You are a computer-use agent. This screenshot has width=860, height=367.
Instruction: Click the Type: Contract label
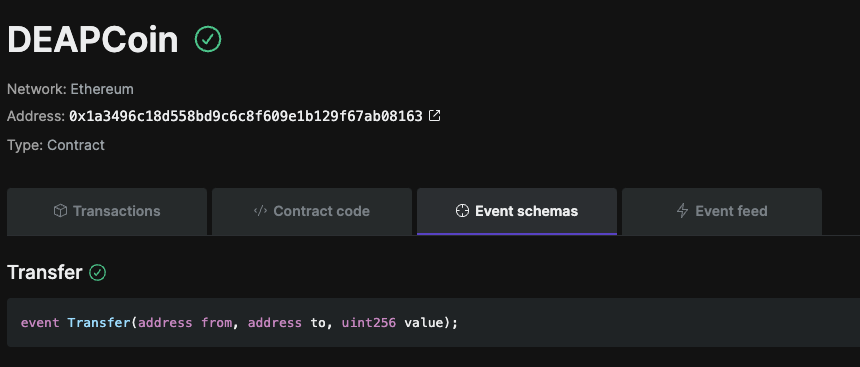click(55, 145)
